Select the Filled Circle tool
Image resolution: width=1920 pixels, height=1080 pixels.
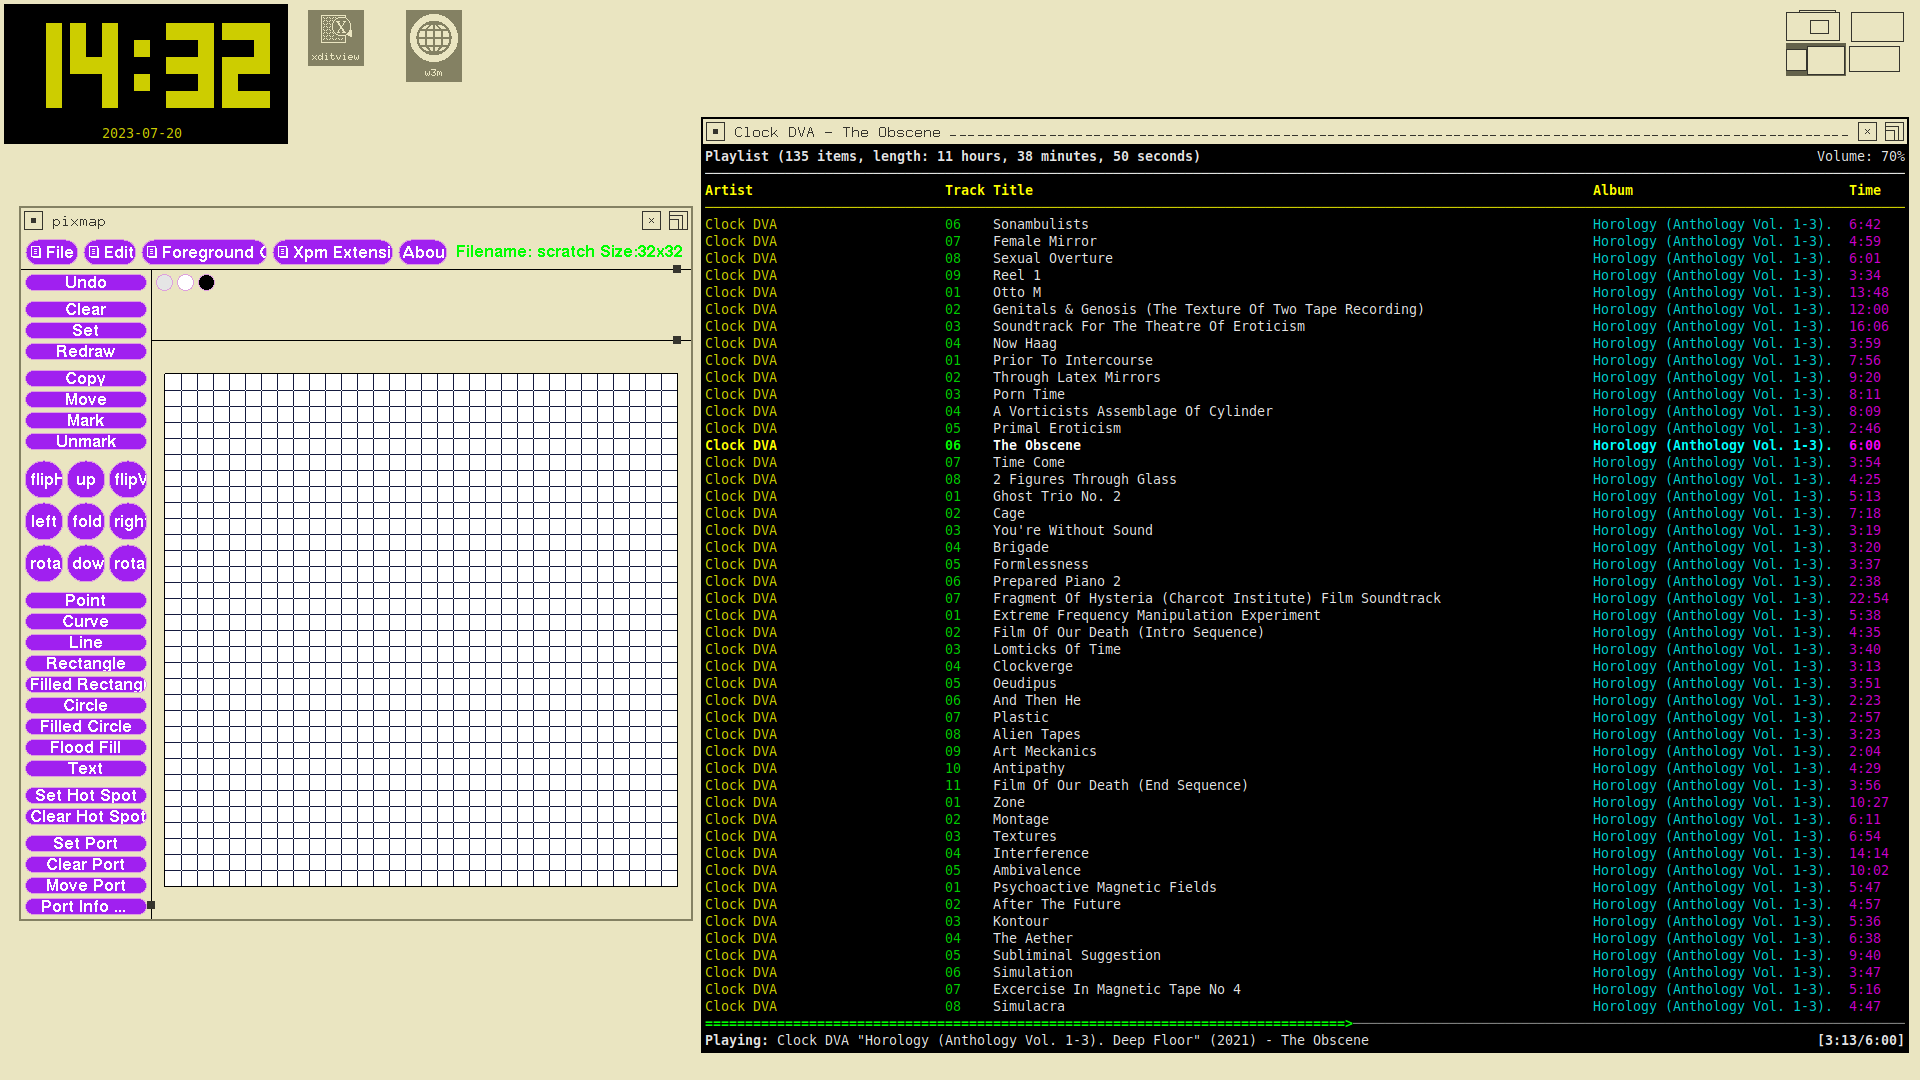(86, 727)
